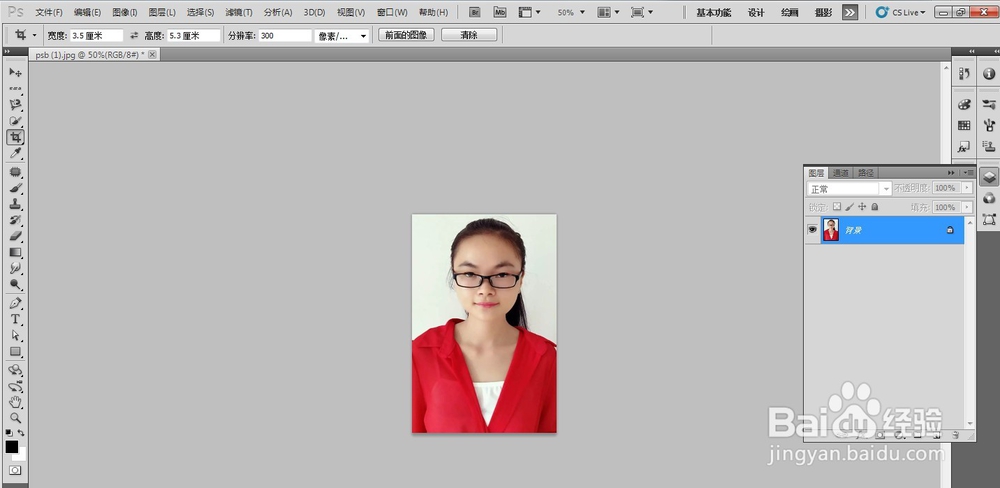Viewport: 1000px width, 488px height.
Task: Toggle lock position icon
Action: click(x=862, y=207)
